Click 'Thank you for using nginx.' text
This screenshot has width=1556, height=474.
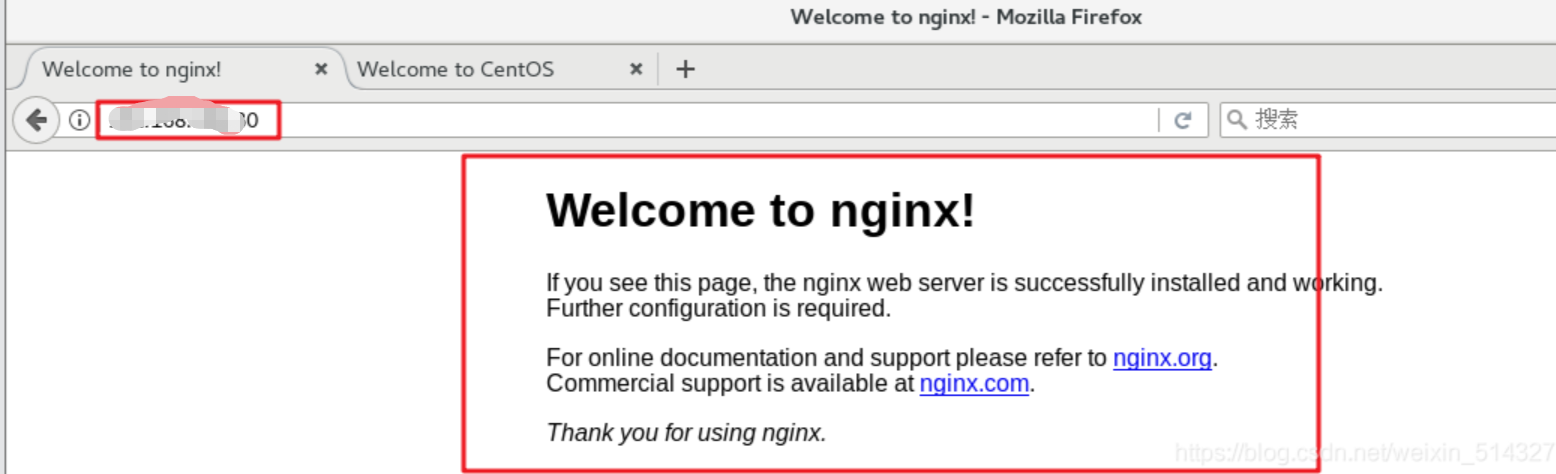(x=686, y=433)
